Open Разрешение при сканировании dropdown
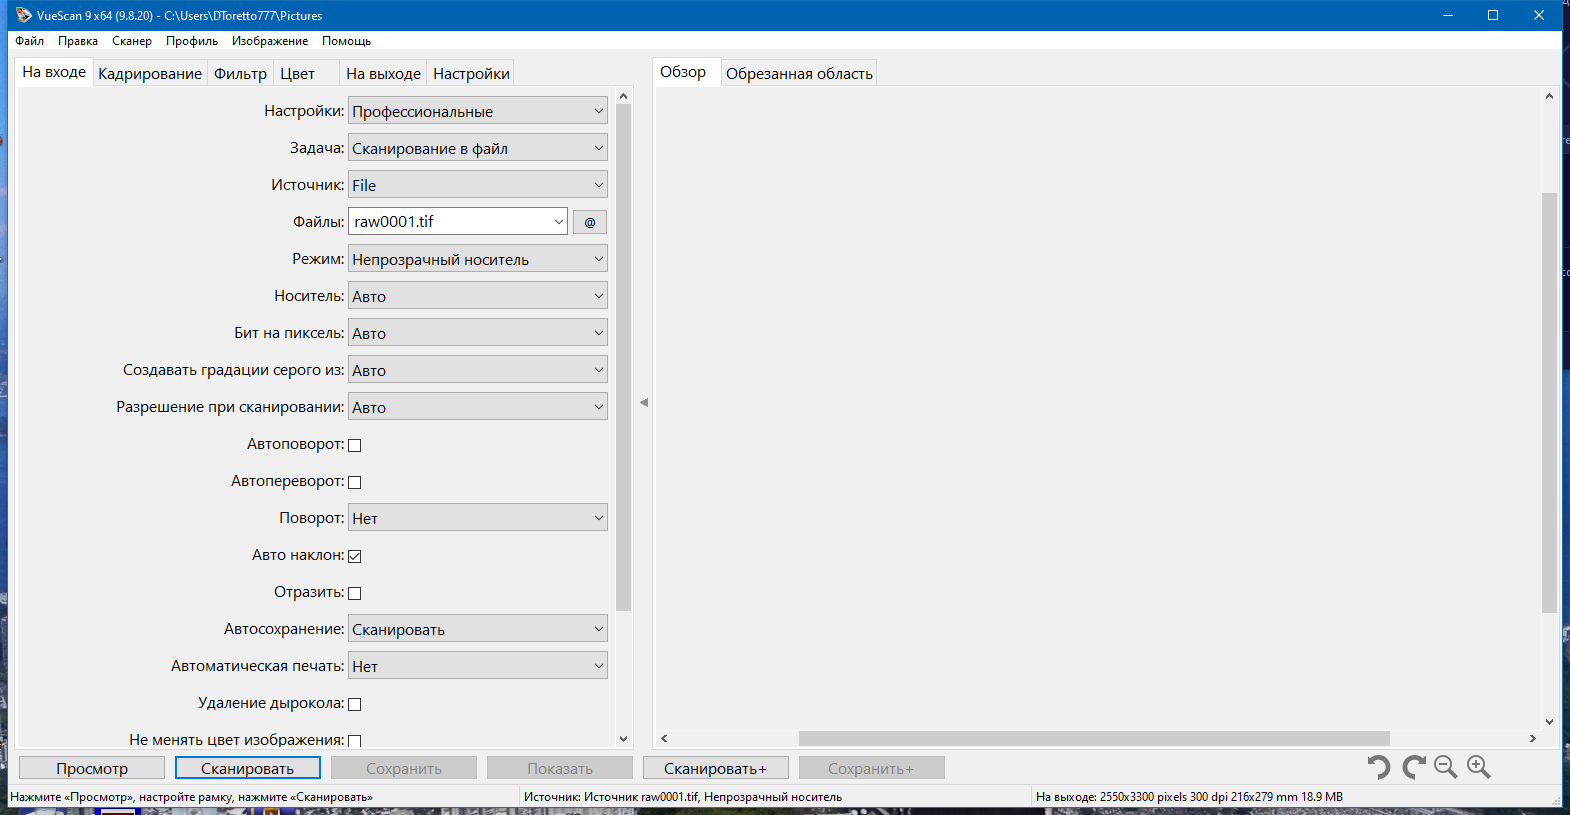1570x815 pixels. pyautogui.click(x=478, y=407)
